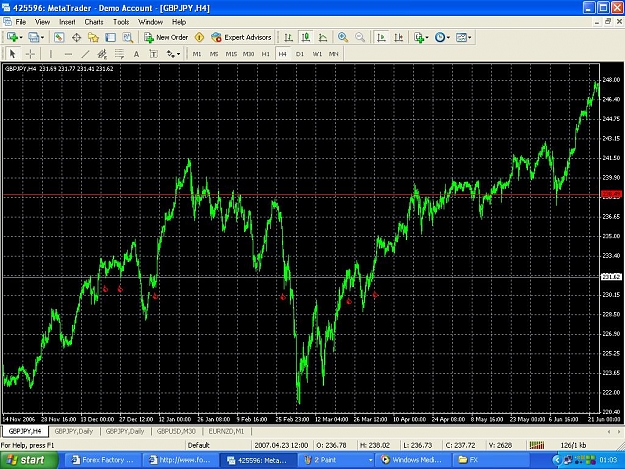Viewport: 625px width, 469px height.
Task: Switch to the GBPUSD,M30 chart tab
Action: pyautogui.click(x=176, y=431)
